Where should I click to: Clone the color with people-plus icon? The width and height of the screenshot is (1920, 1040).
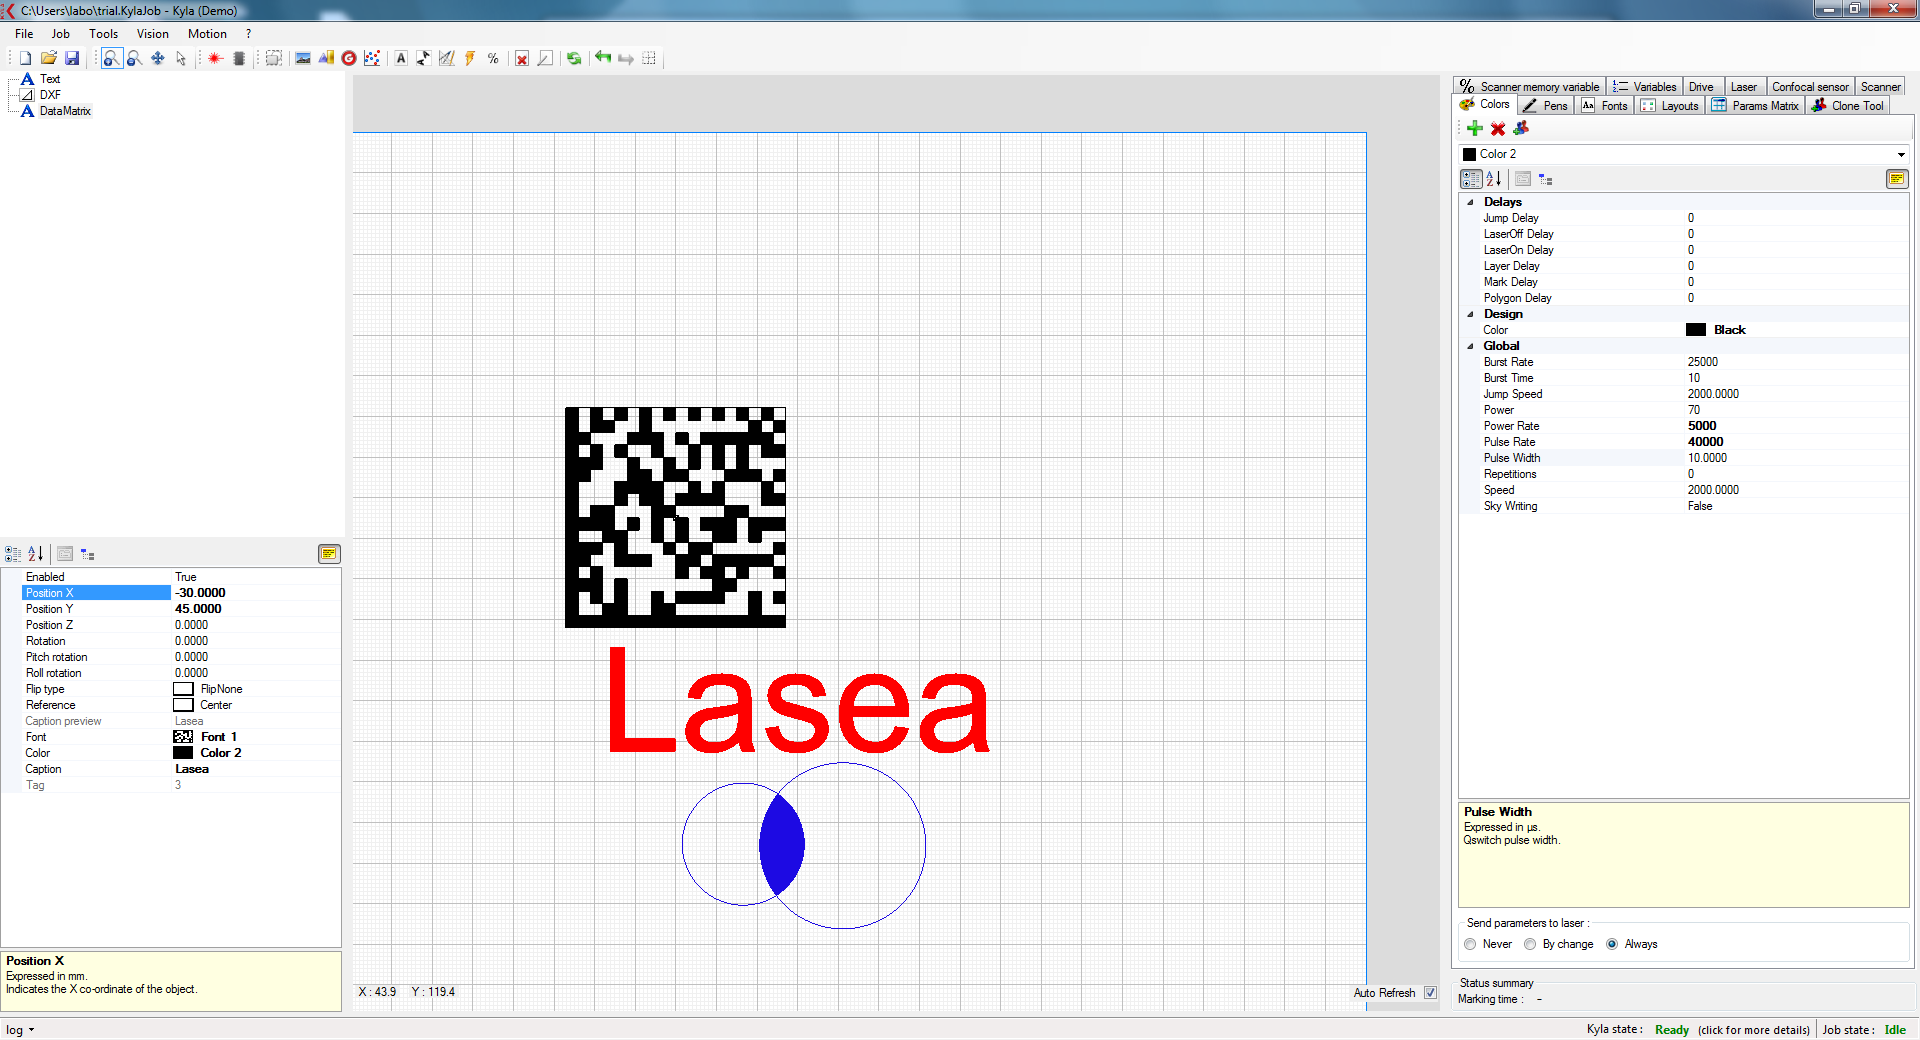coord(1521,128)
